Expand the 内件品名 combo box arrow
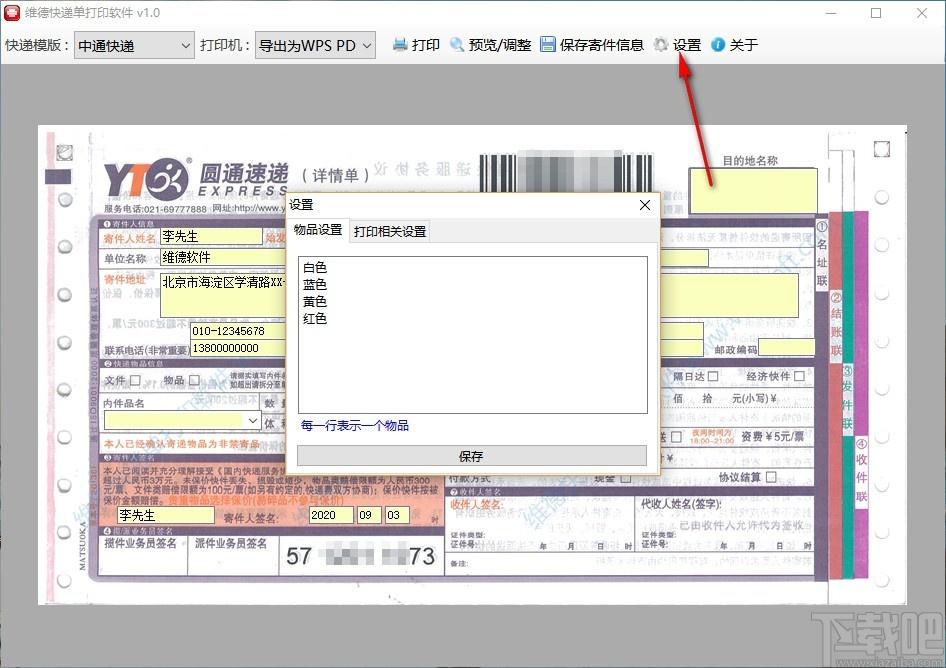Screen dimensions: 946x668 252,421
